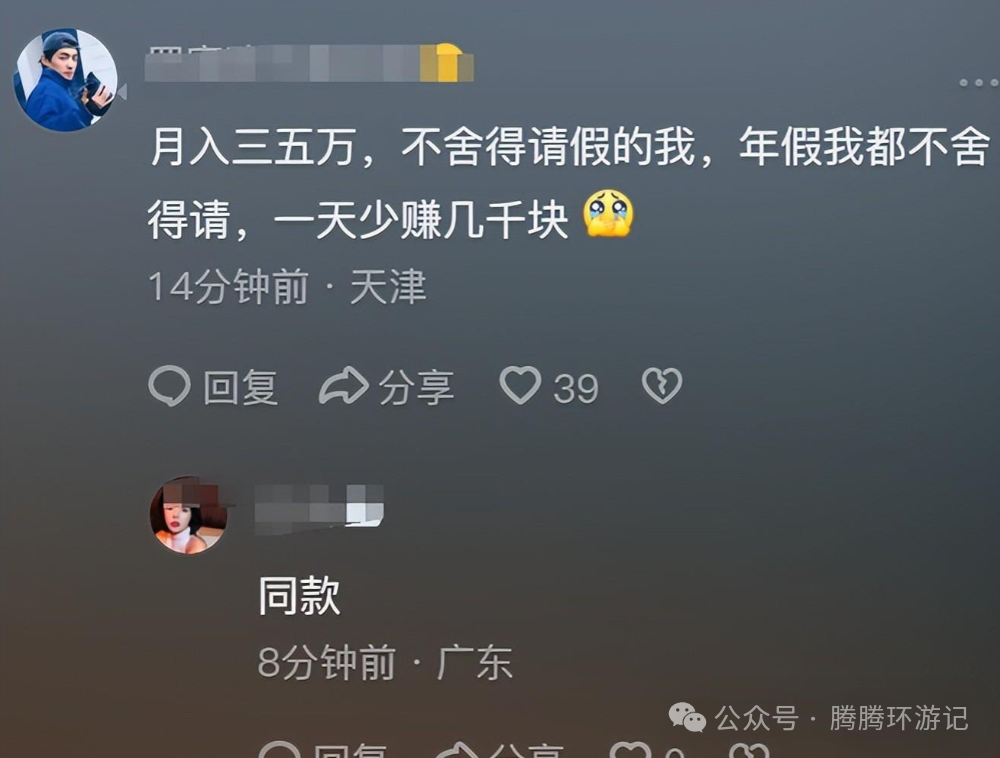Dislike the first comment via broken heart

pos(662,386)
